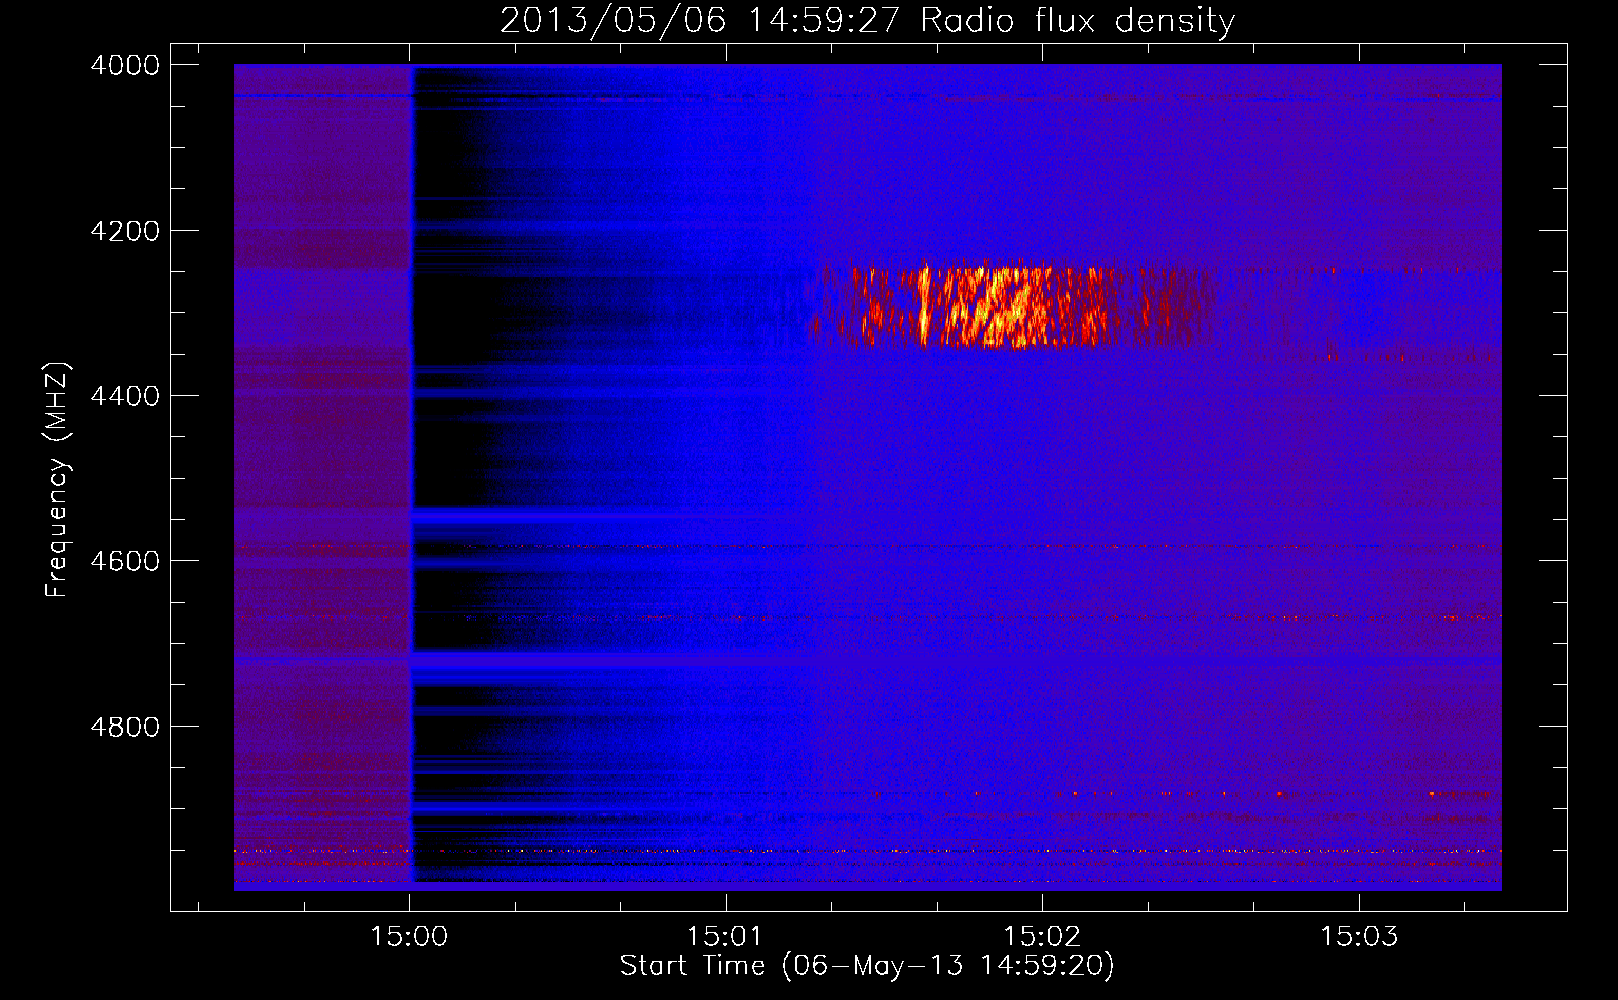This screenshot has width=1618, height=1000.
Task: Select the 4400 frequency tick label
Action: [125, 396]
